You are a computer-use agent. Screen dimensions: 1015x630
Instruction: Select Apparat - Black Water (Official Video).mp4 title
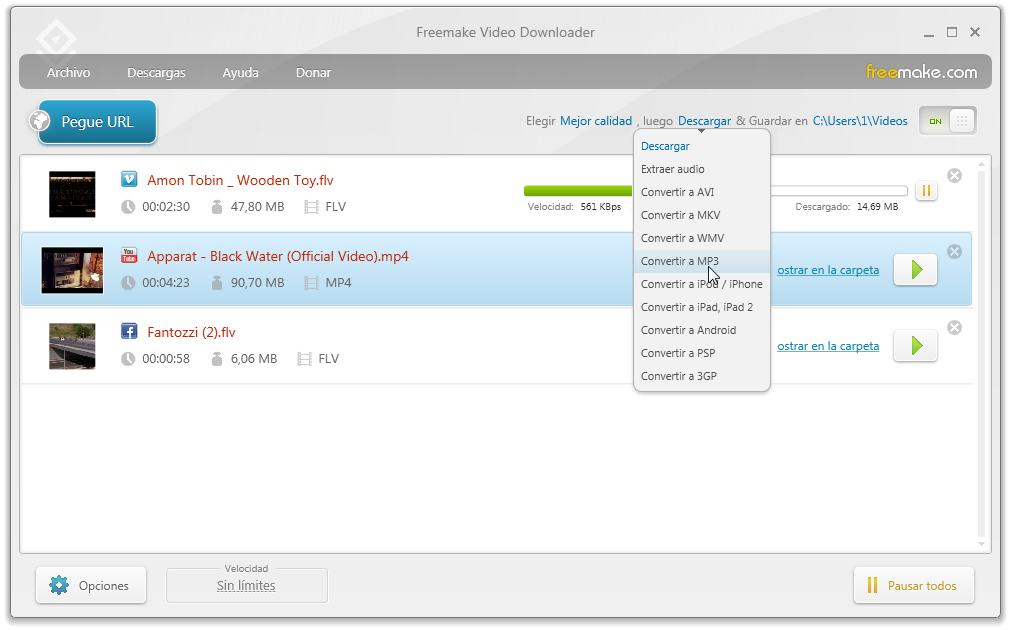[278, 256]
